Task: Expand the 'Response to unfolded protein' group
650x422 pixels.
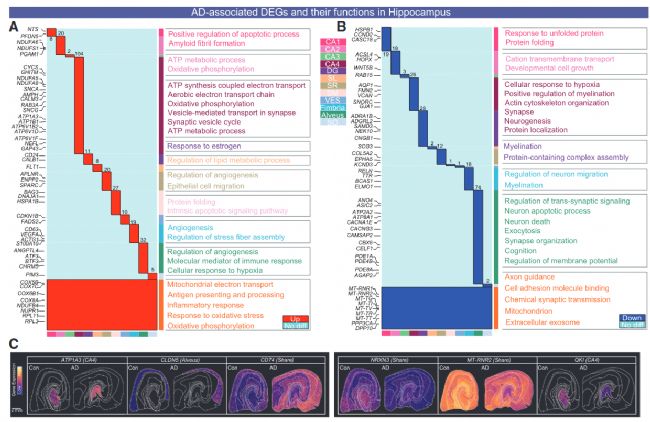Action: [559, 35]
